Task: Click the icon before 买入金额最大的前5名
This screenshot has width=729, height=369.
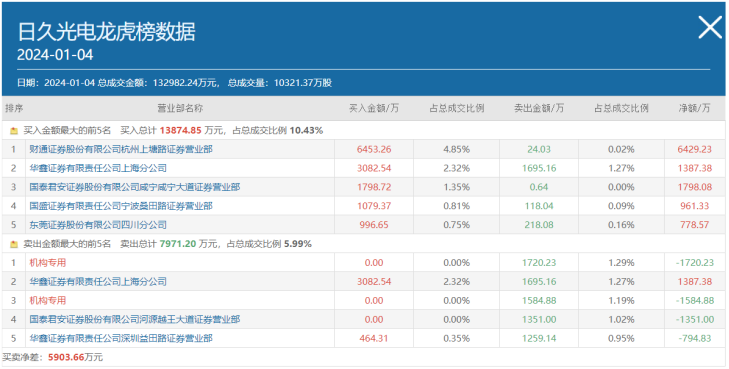Action: click(14, 131)
